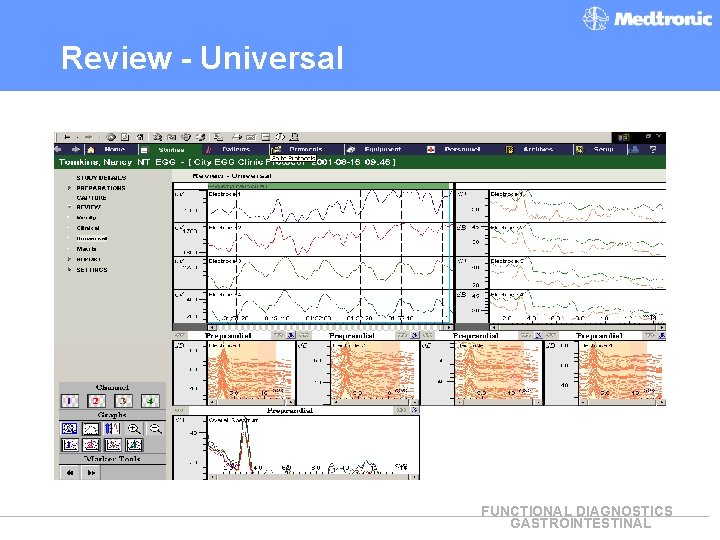Jump to previous marker with rewind button
Screen dimensions: 720x540
[70, 472]
